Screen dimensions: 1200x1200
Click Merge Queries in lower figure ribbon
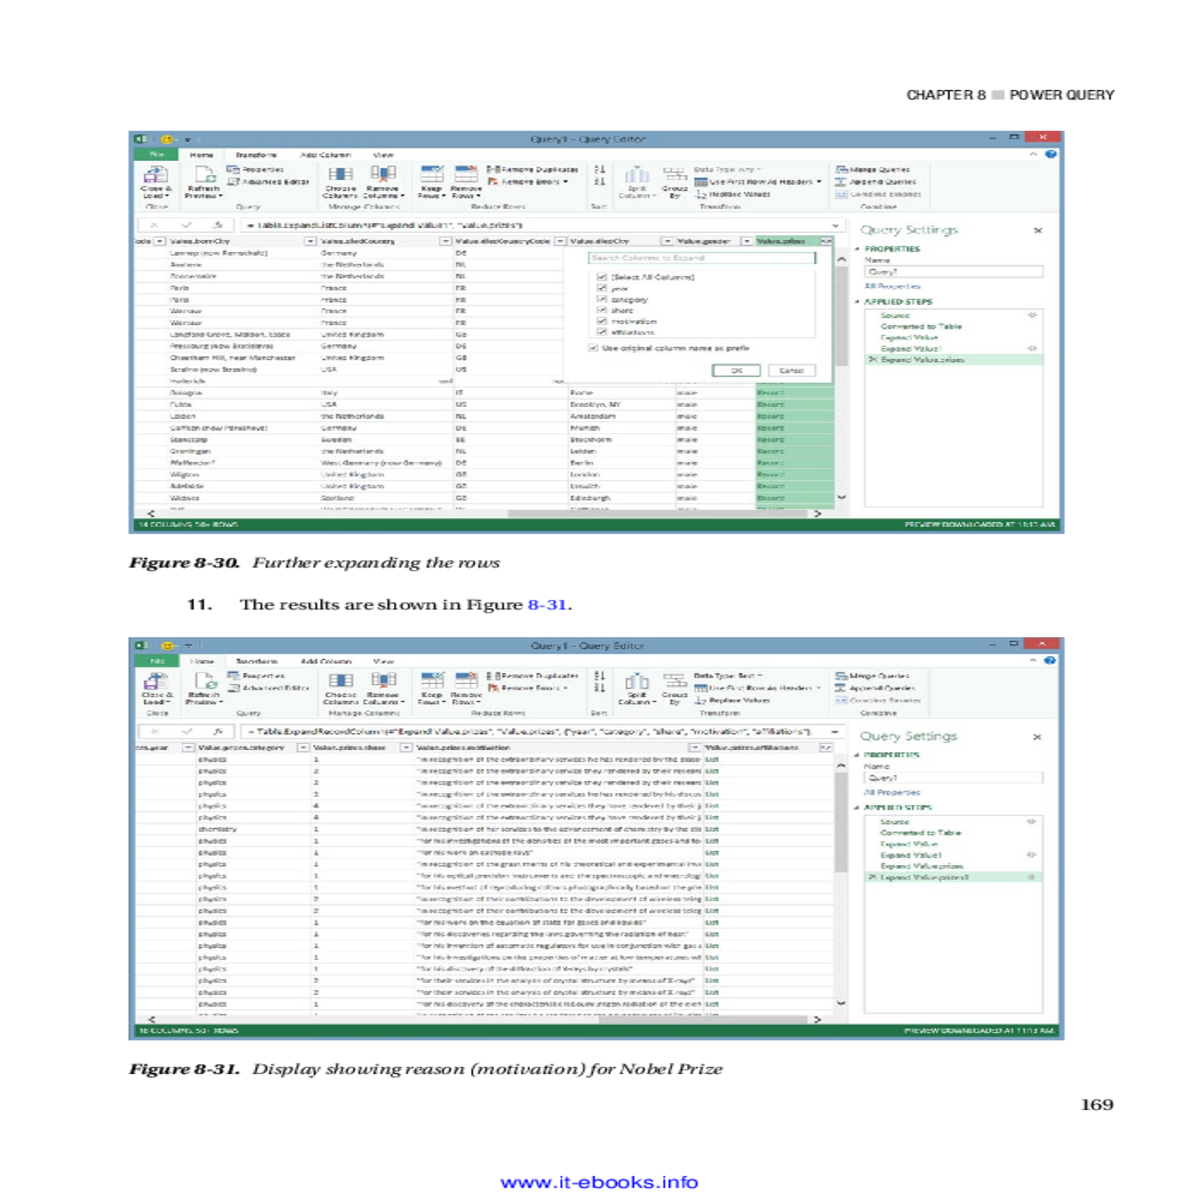click(x=873, y=676)
